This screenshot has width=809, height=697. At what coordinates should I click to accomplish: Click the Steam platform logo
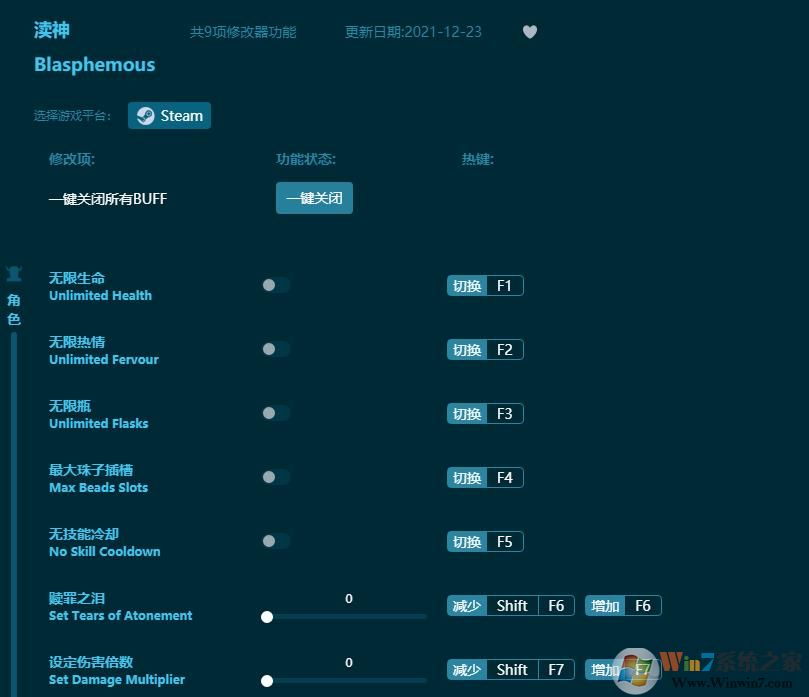coord(144,115)
